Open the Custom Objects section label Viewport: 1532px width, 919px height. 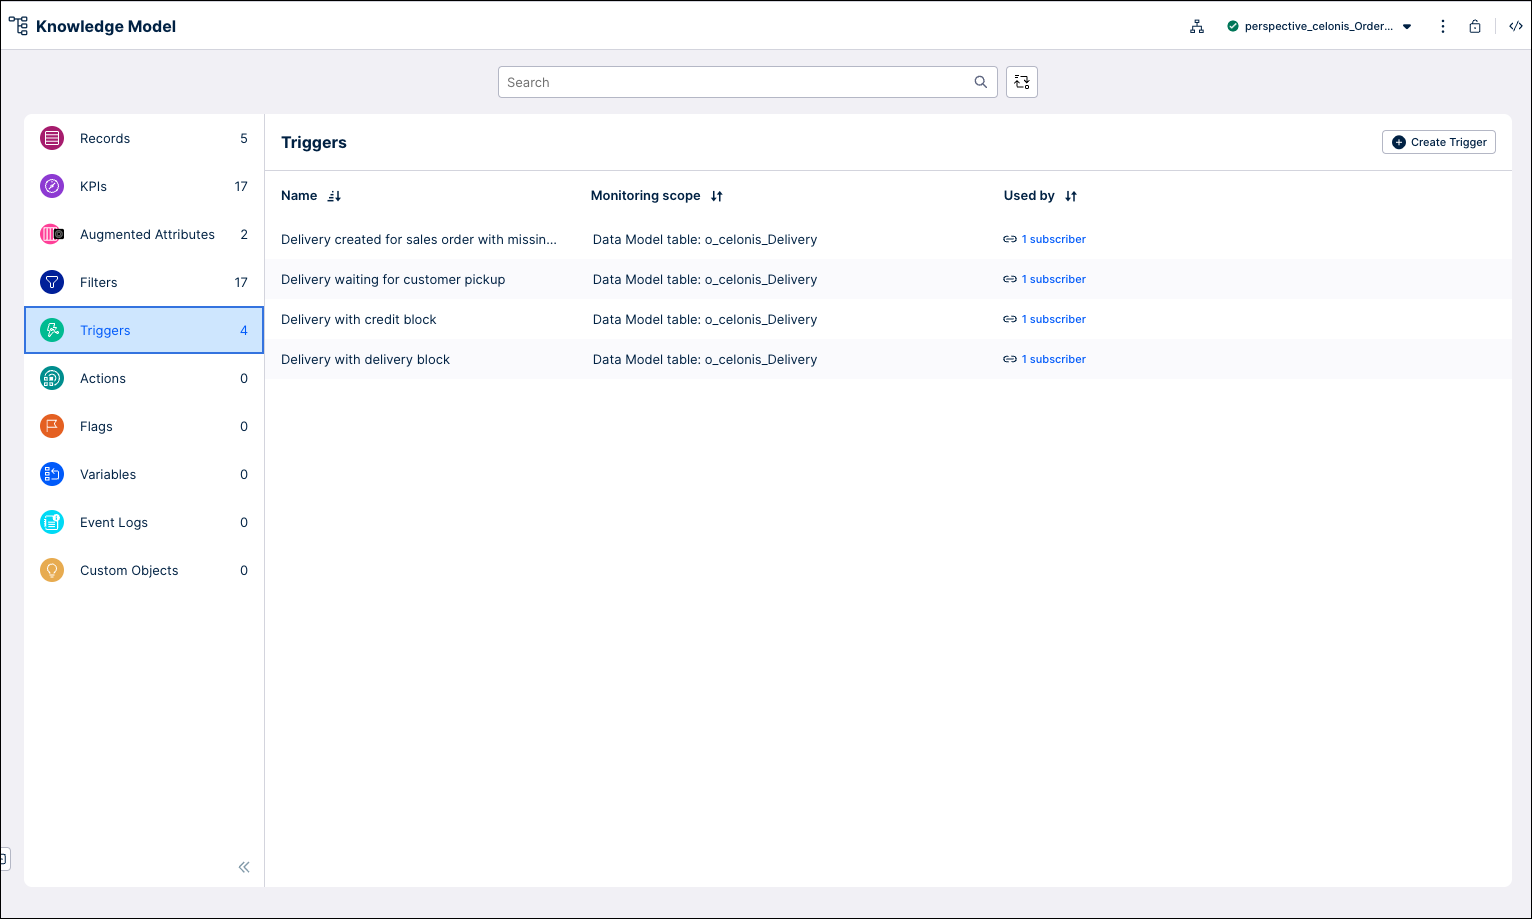pos(129,570)
